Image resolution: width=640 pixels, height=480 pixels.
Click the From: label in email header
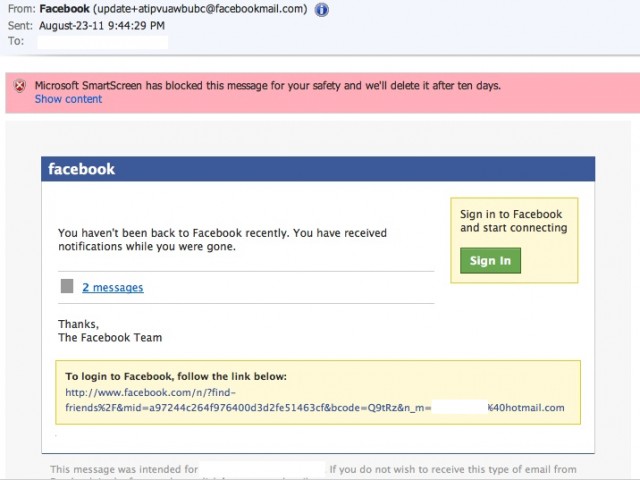pyautogui.click(x=21, y=9)
